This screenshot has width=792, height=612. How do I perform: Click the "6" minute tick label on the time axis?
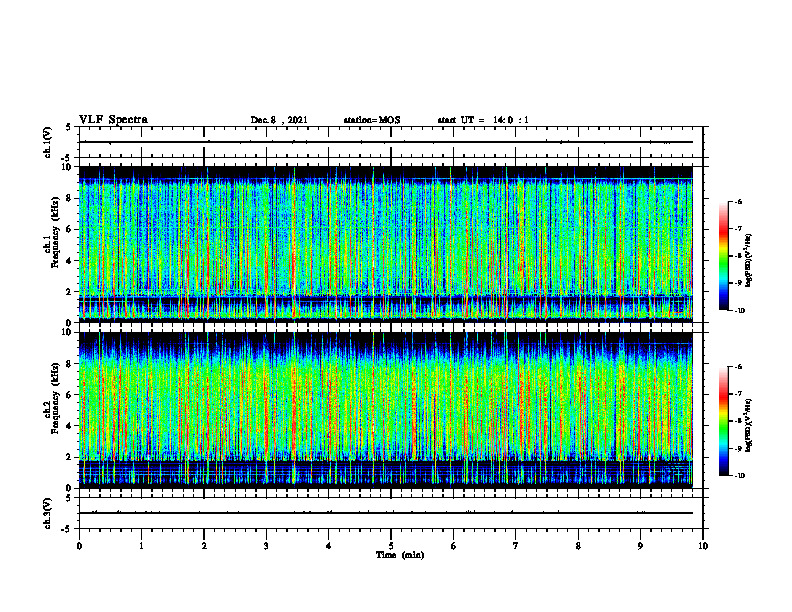point(454,546)
